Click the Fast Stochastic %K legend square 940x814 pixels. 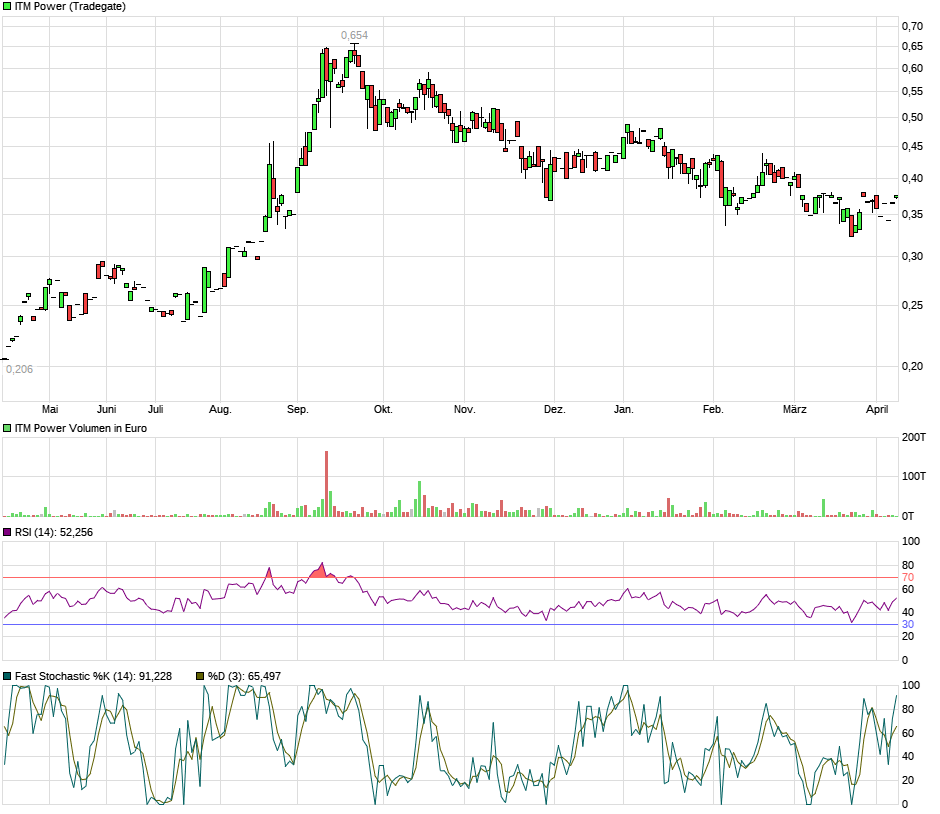(x=6, y=676)
